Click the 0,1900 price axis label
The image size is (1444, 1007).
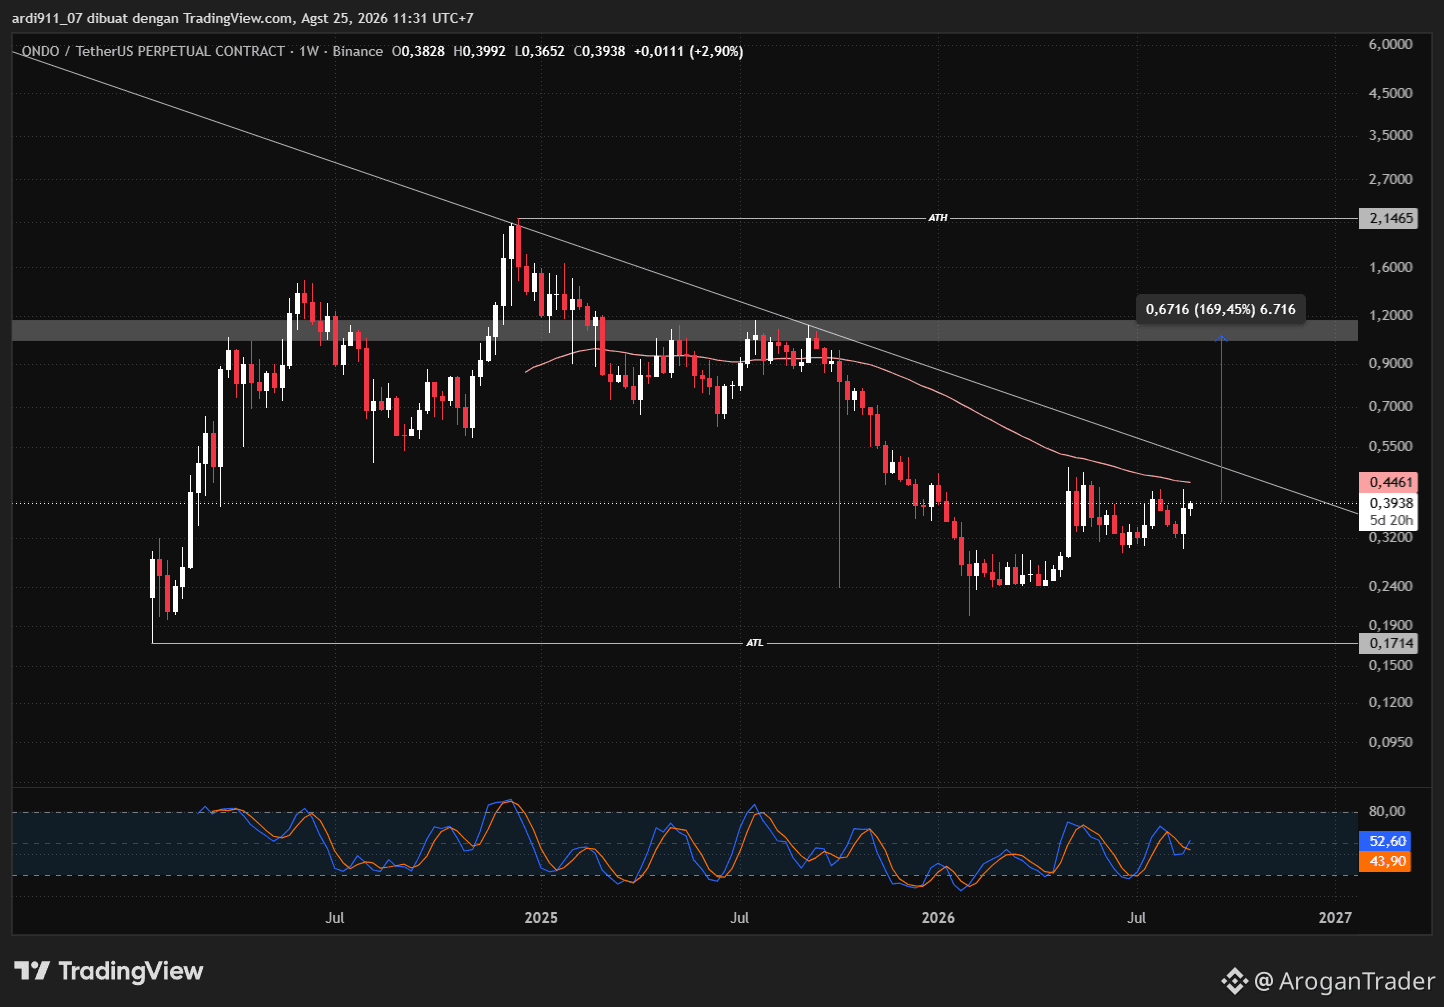tap(1391, 625)
